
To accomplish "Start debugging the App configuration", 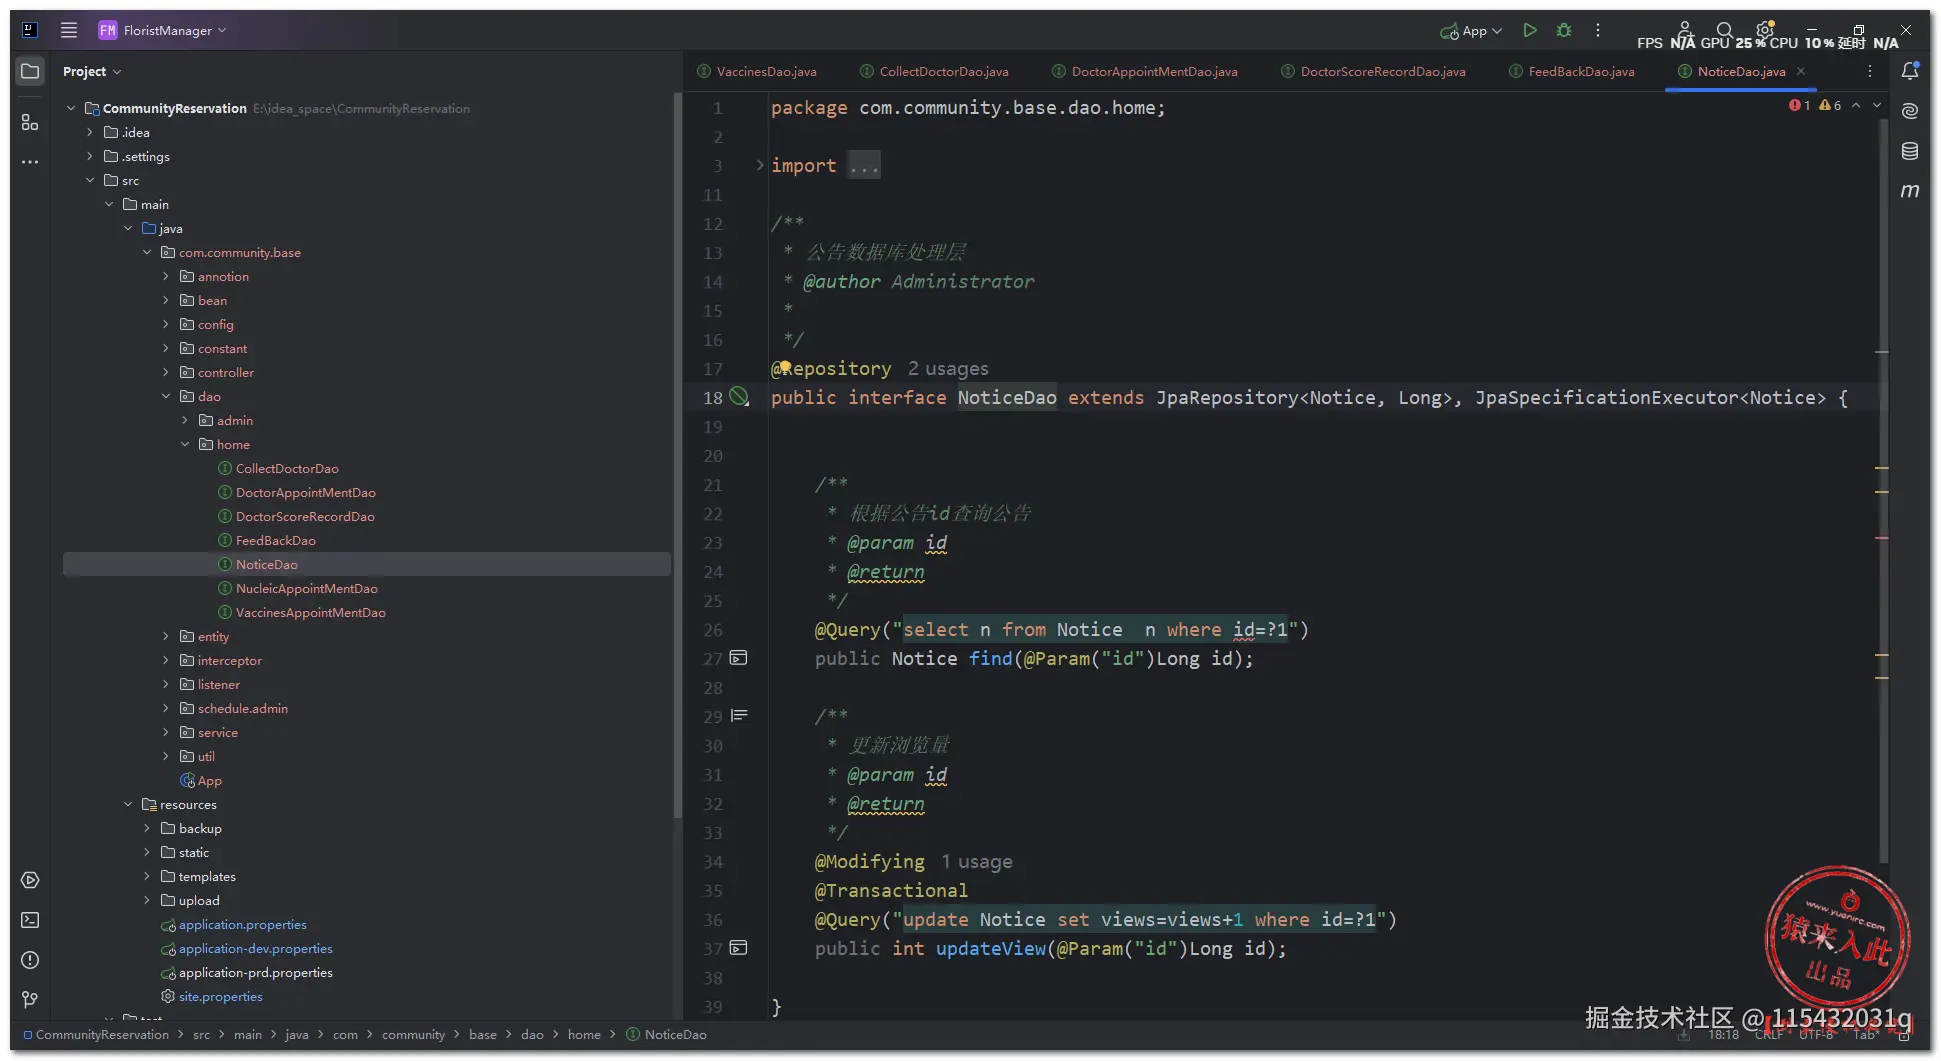I will [x=1564, y=30].
